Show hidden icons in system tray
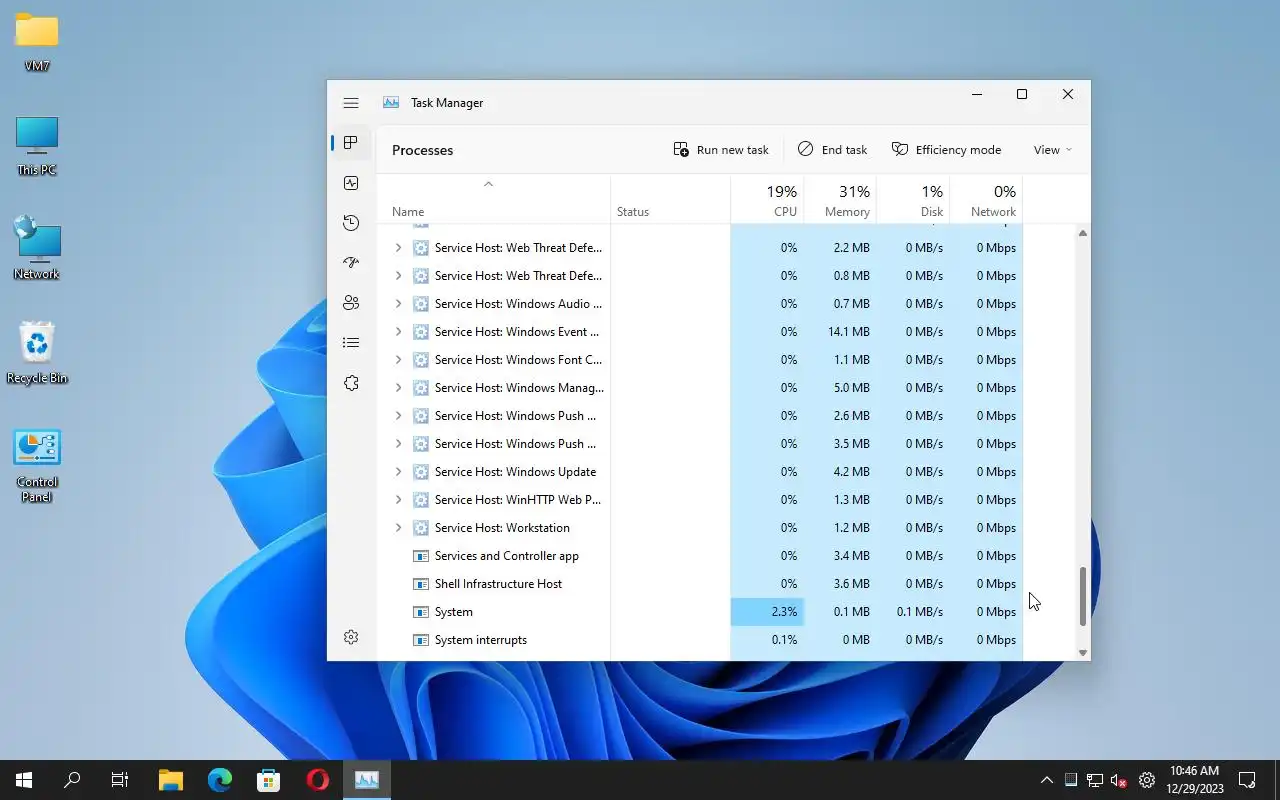Screen dimensions: 1280x800 point(1046,780)
